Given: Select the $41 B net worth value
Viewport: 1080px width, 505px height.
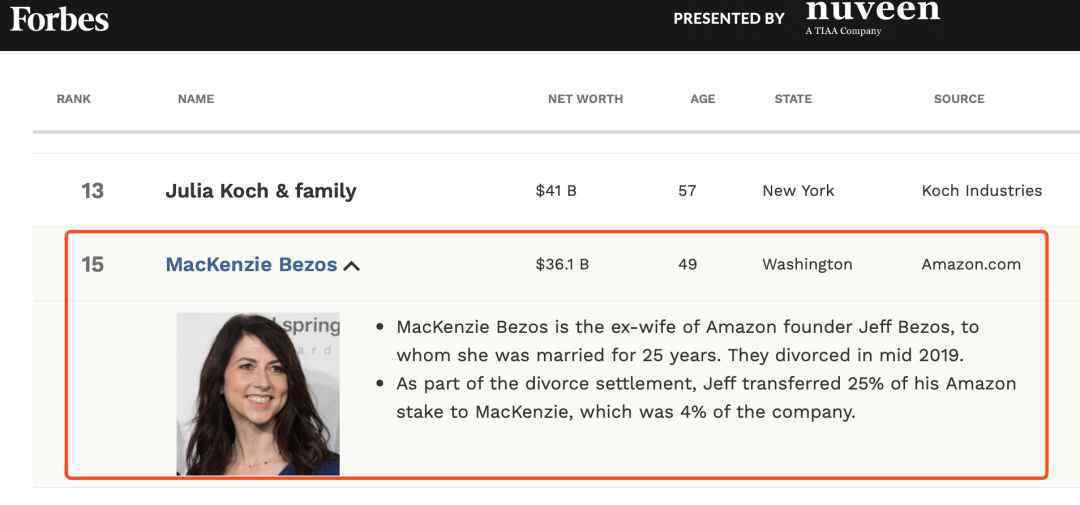Looking at the screenshot, I should click(556, 191).
